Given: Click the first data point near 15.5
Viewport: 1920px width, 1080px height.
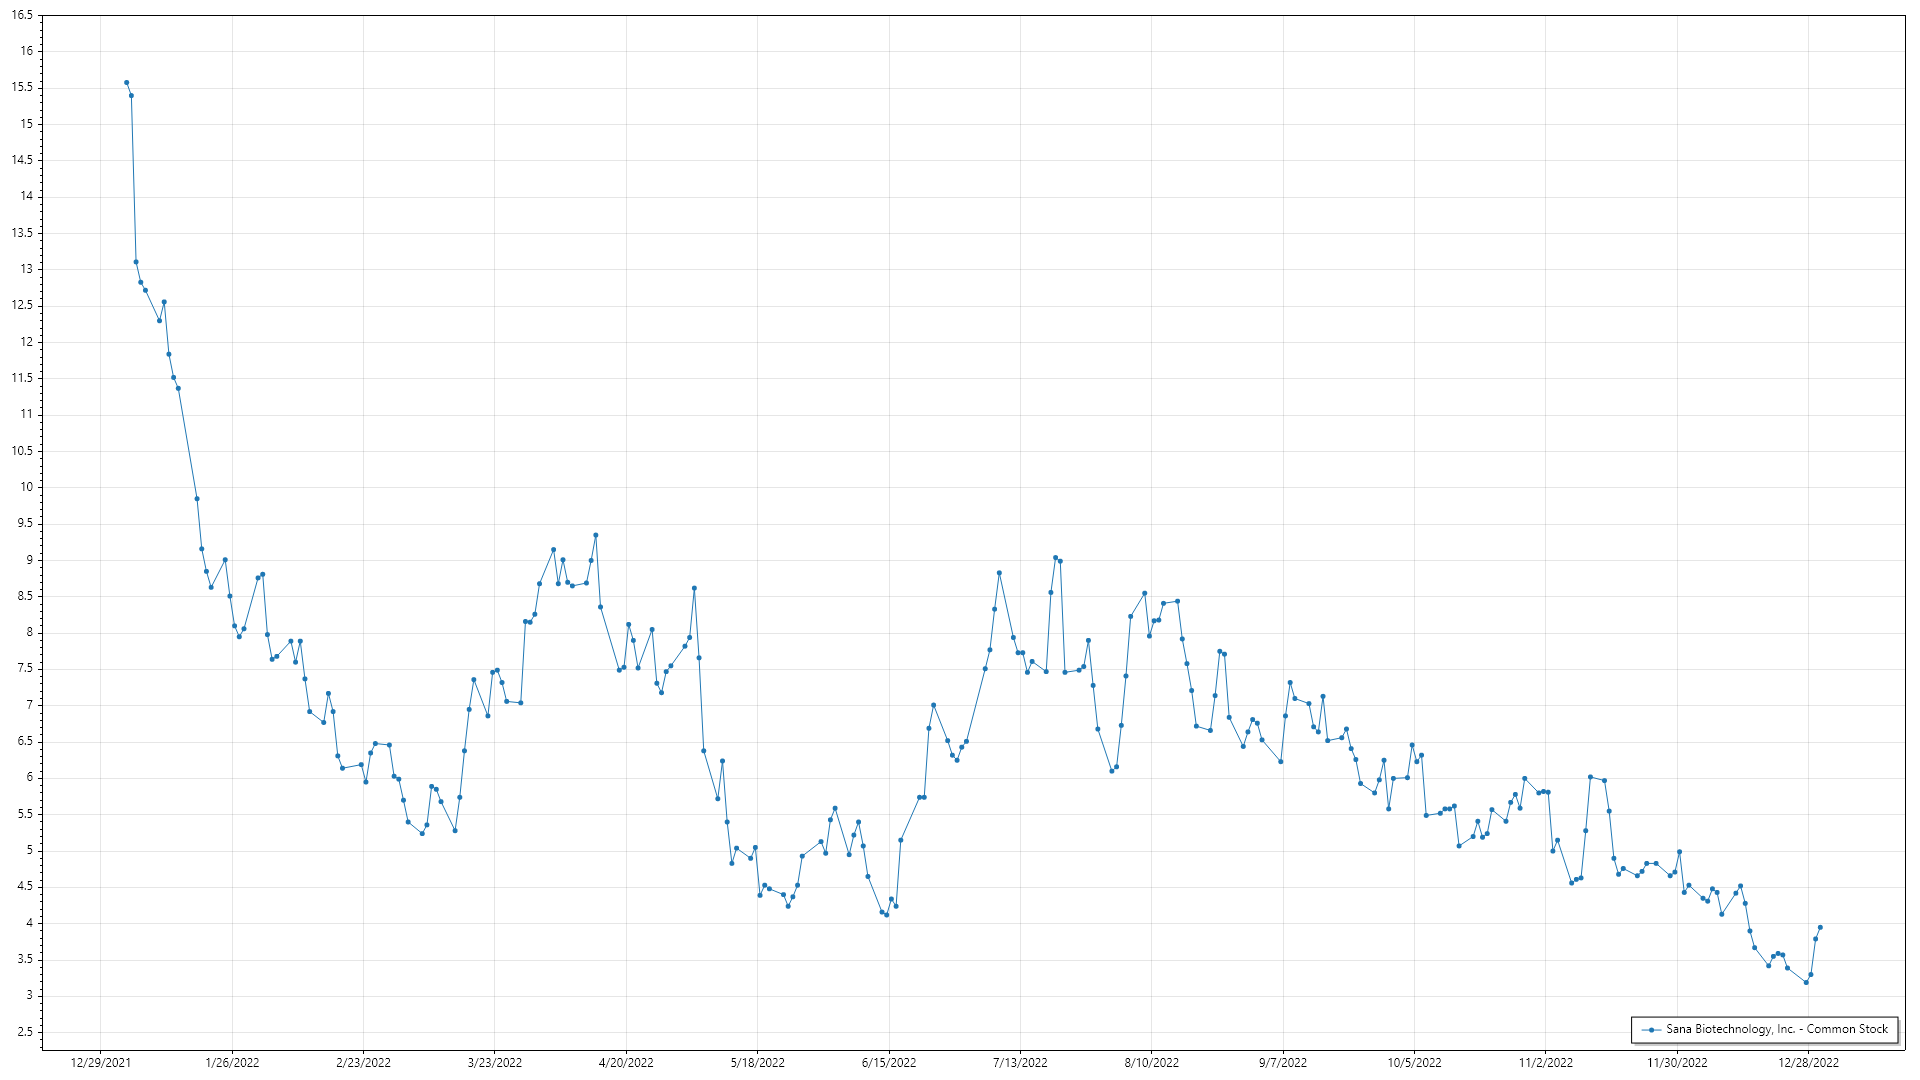Looking at the screenshot, I should [126, 83].
